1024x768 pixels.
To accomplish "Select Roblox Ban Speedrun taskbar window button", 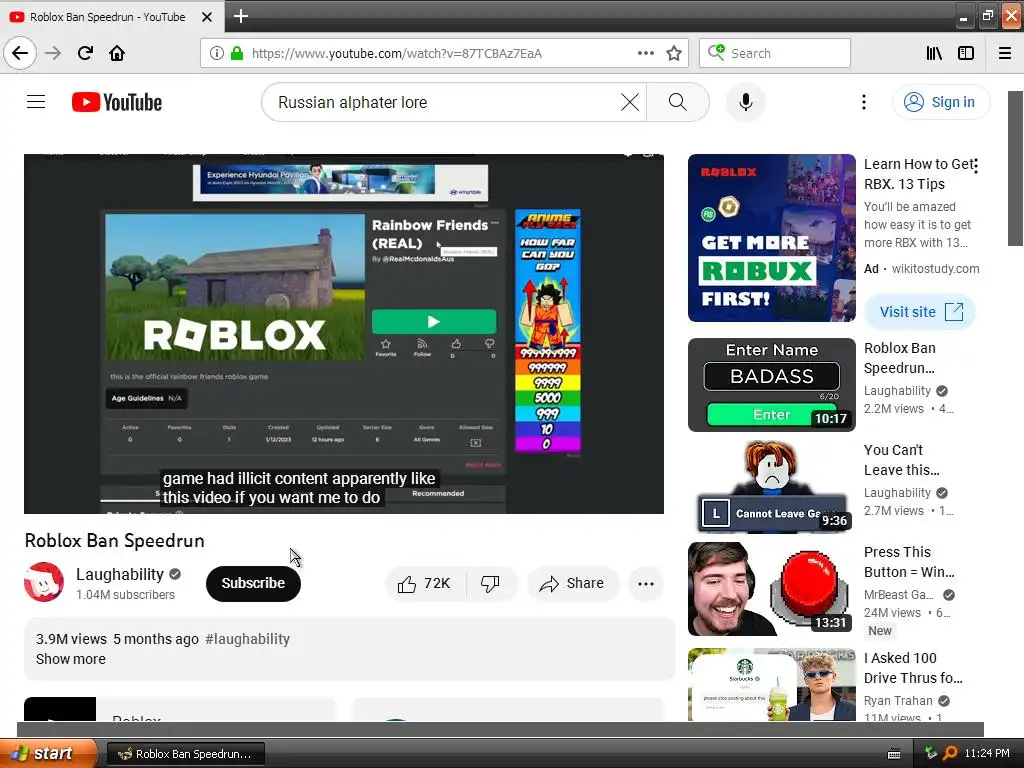I will [x=185, y=754].
